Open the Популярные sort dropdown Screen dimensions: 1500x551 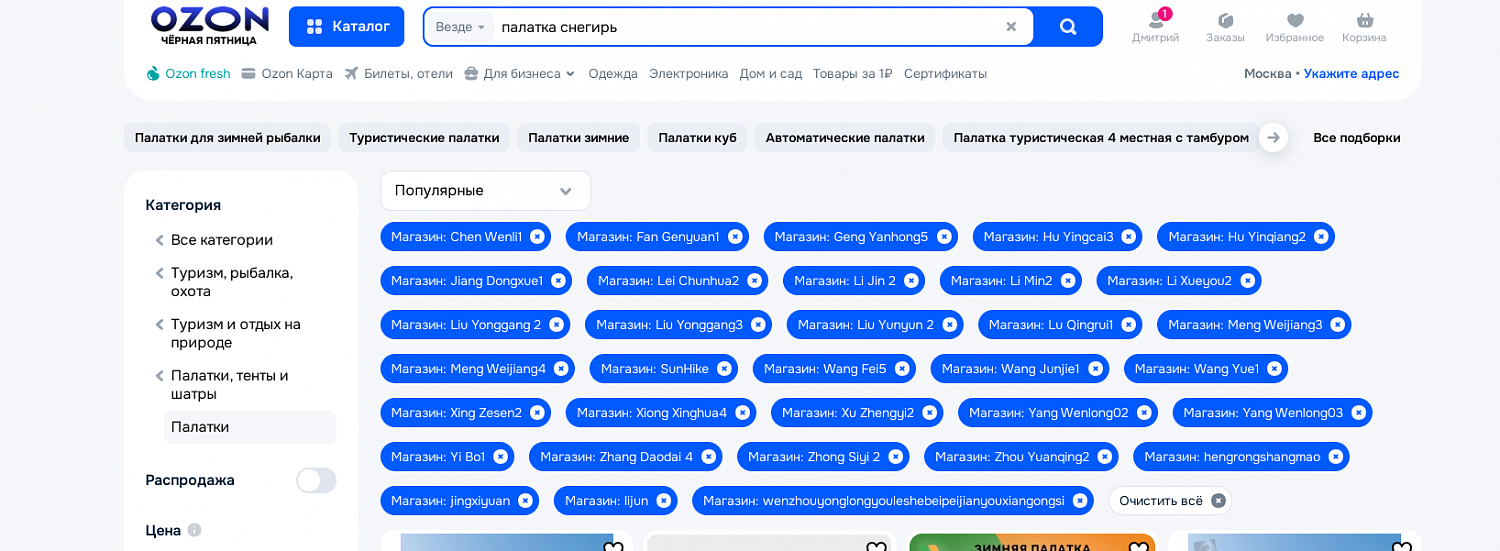click(485, 190)
